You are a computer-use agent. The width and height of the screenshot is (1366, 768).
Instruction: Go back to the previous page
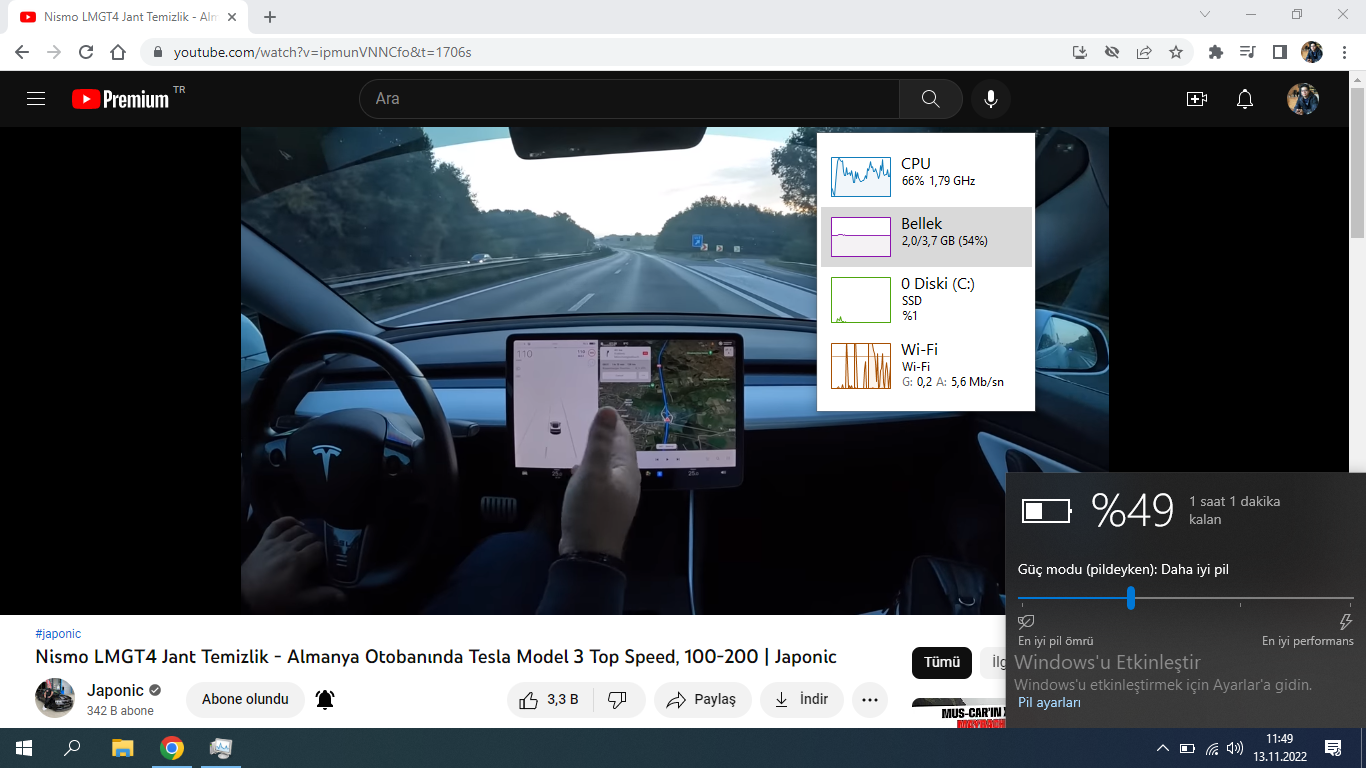pyautogui.click(x=22, y=52)
